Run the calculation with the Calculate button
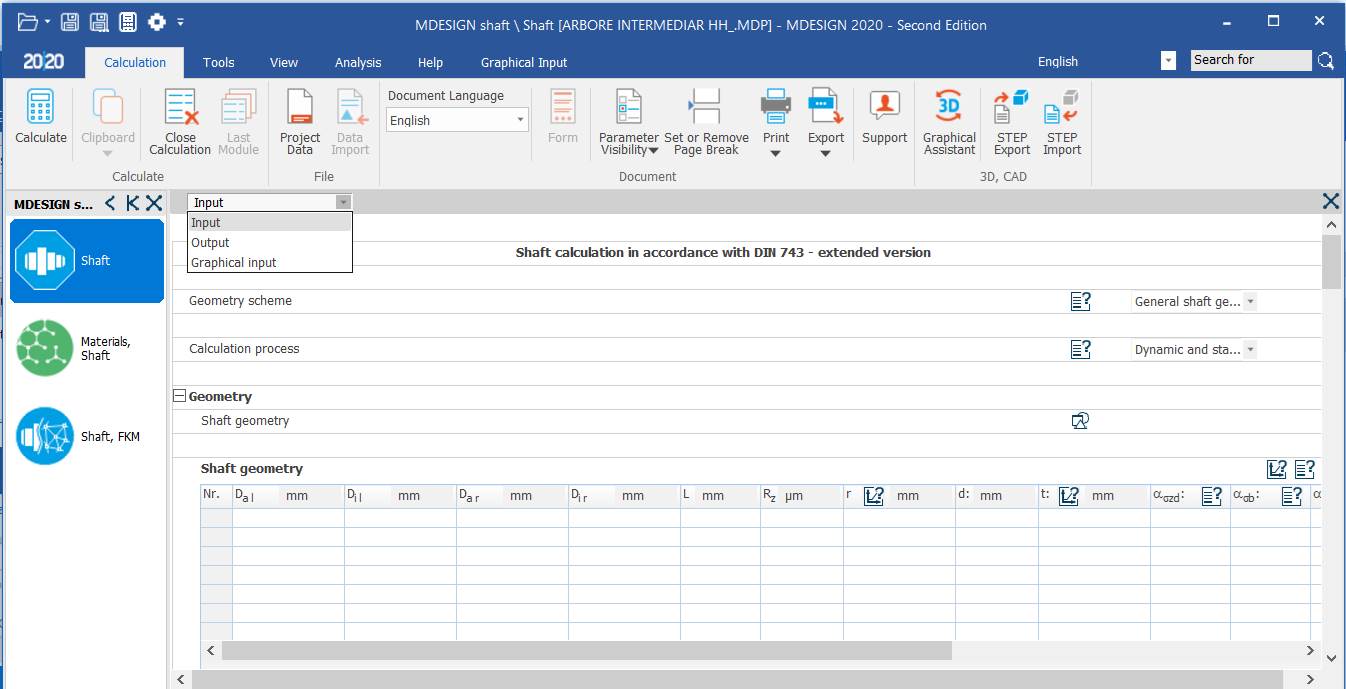Image resolution: width=1346 pixels, height=689 pixels. [41, 118]
